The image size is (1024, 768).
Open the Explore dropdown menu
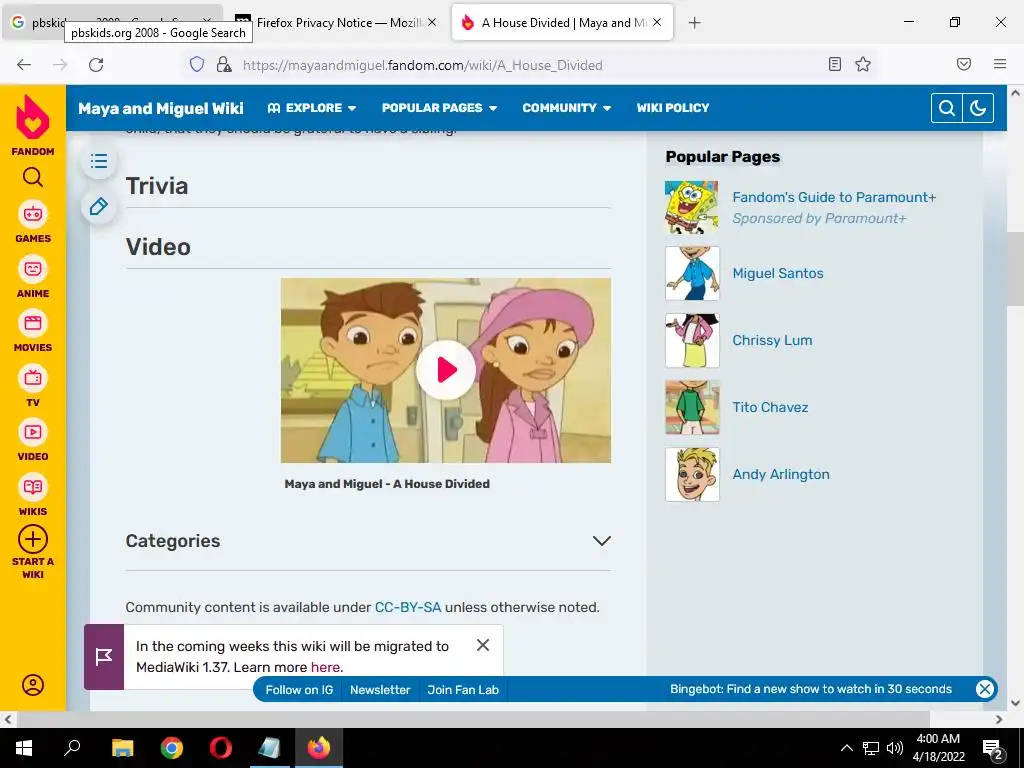click(312, 108)
